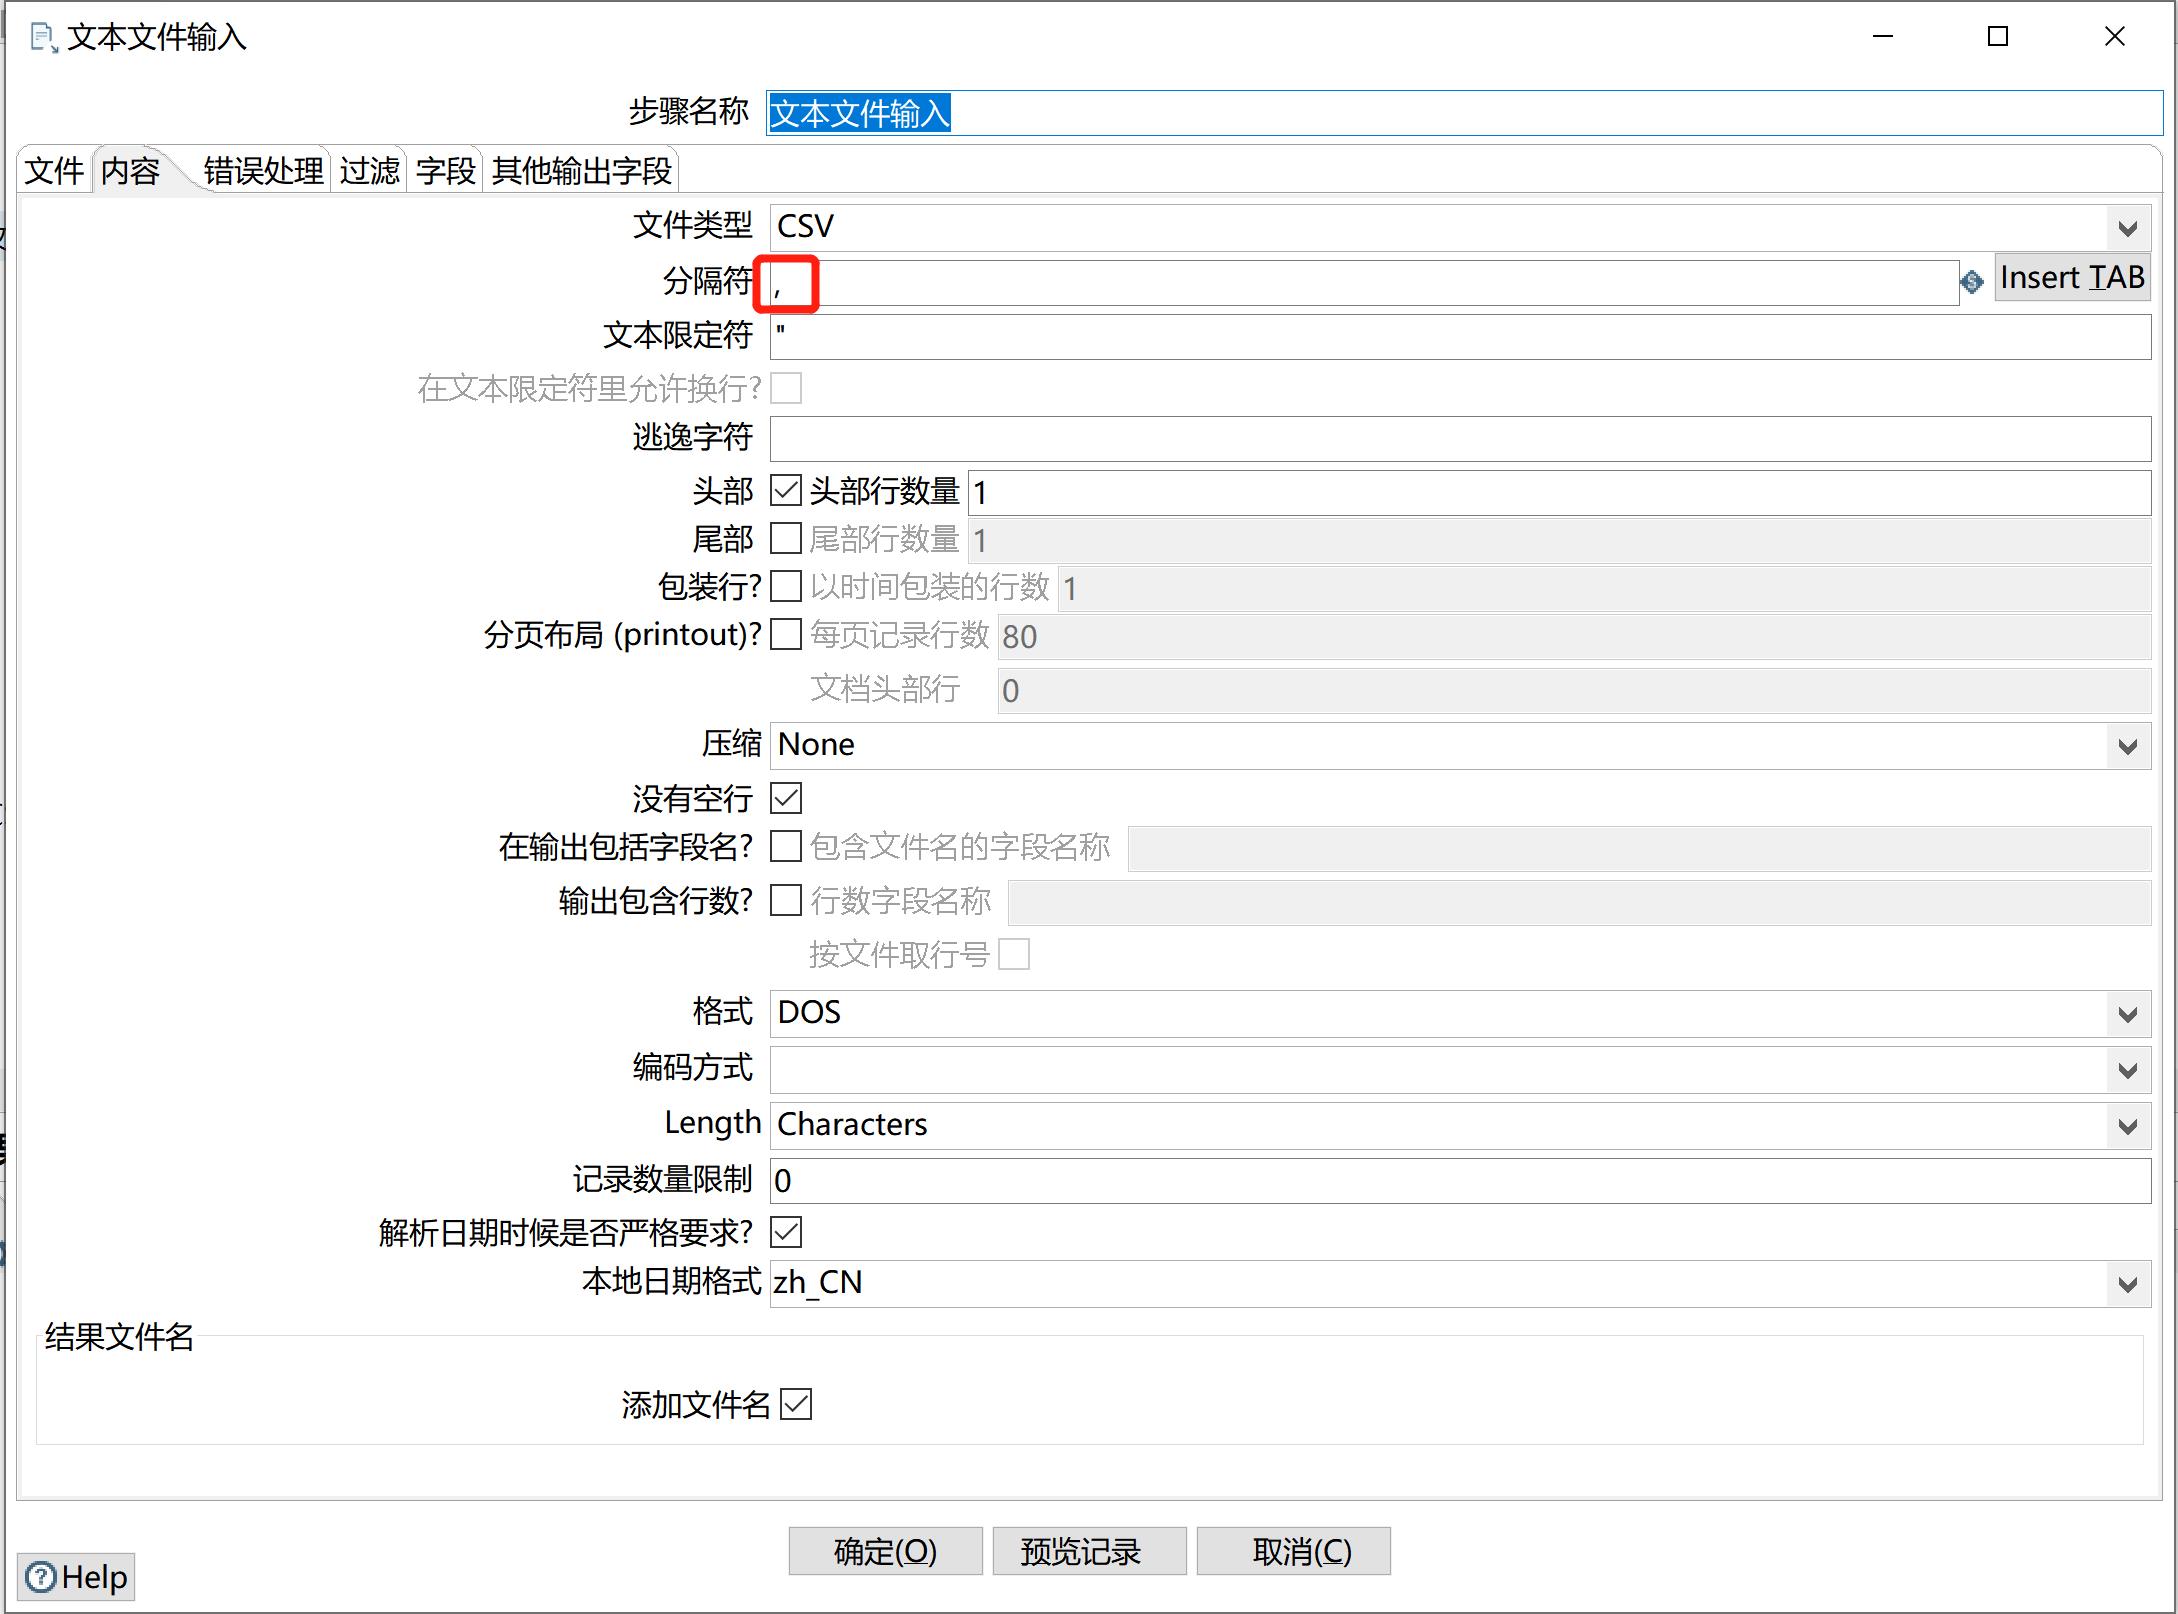The image size is (2178, 1614).
Task: Switch to the 错误处理 tab
Action: click(x=264, y=171)
